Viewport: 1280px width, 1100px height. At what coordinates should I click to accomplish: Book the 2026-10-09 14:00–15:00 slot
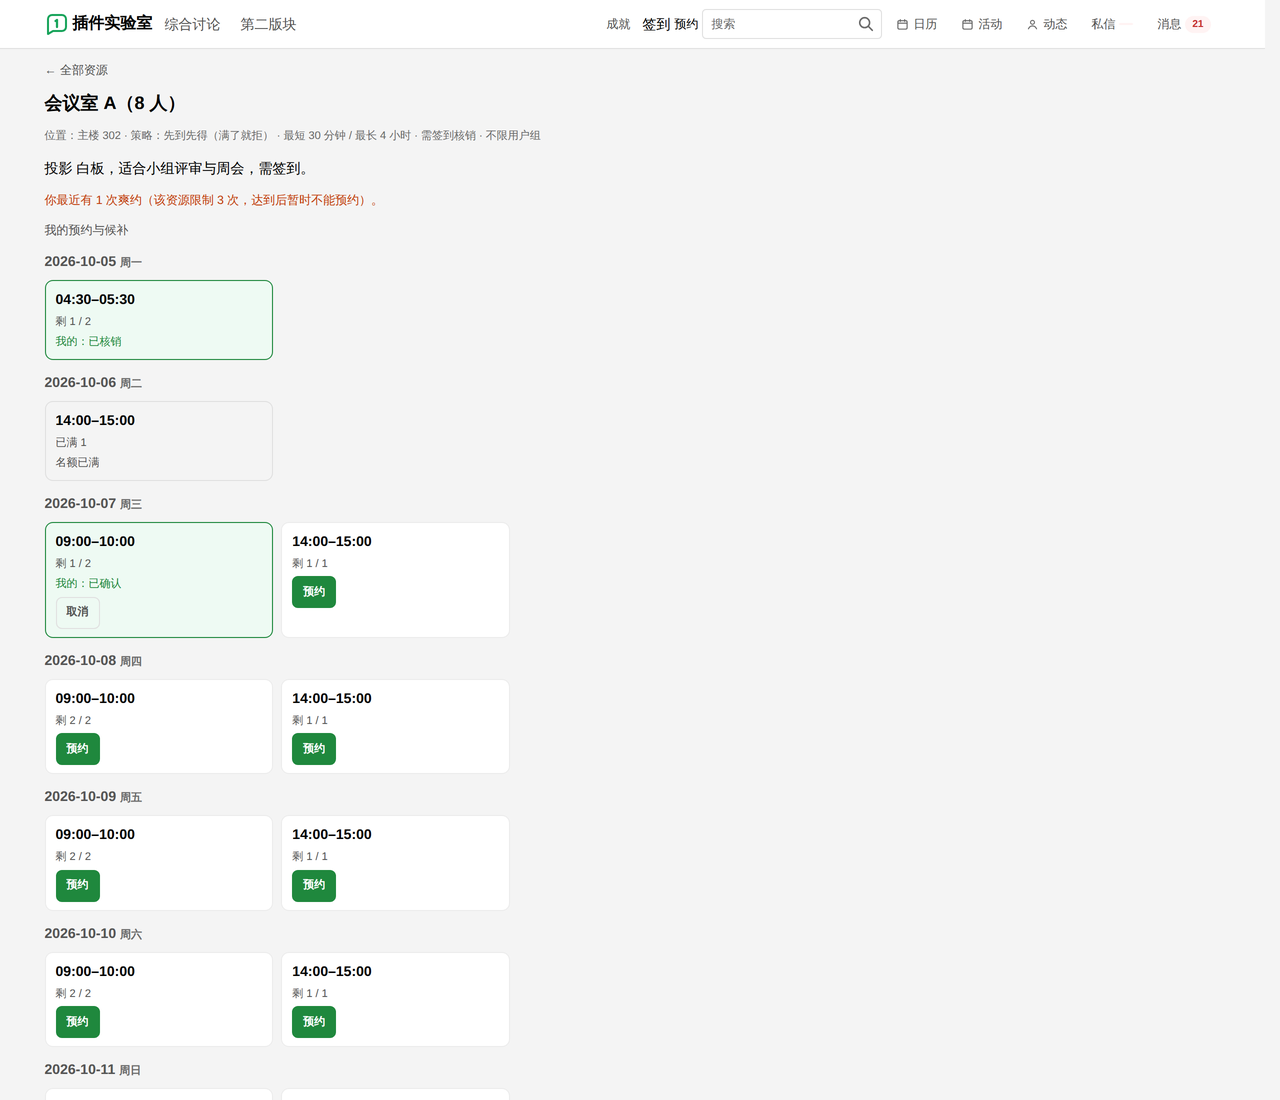(x=314, y=885)
